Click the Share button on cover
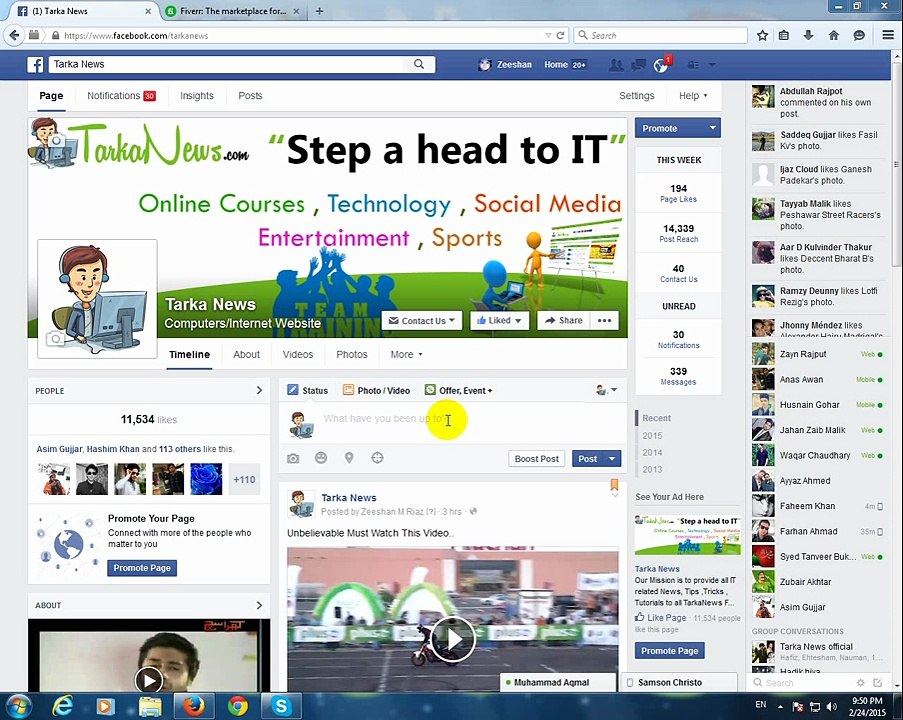 click(x=563, y=320)
